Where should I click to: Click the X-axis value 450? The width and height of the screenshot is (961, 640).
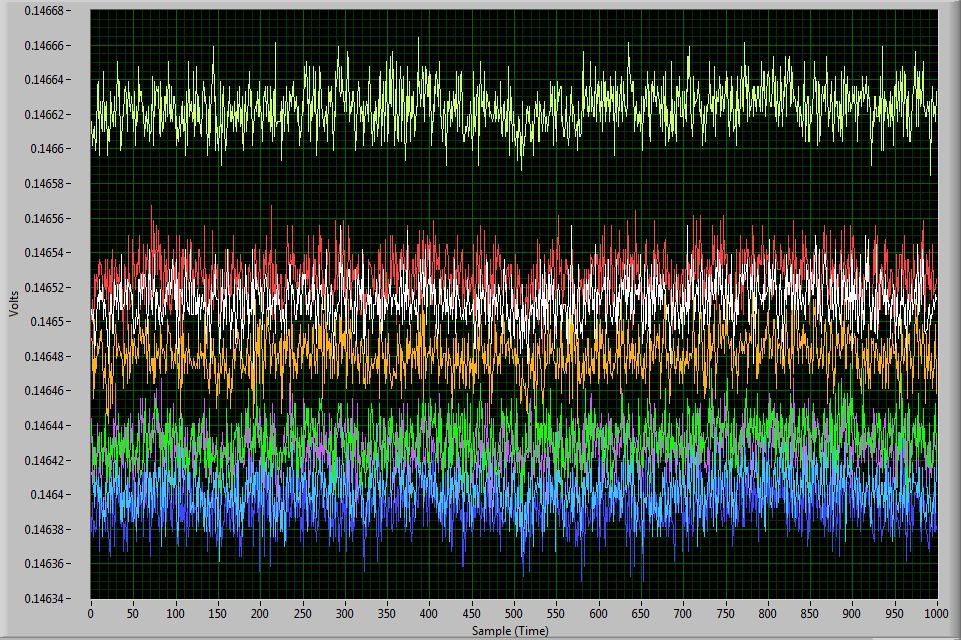click(x=471, y=613)
